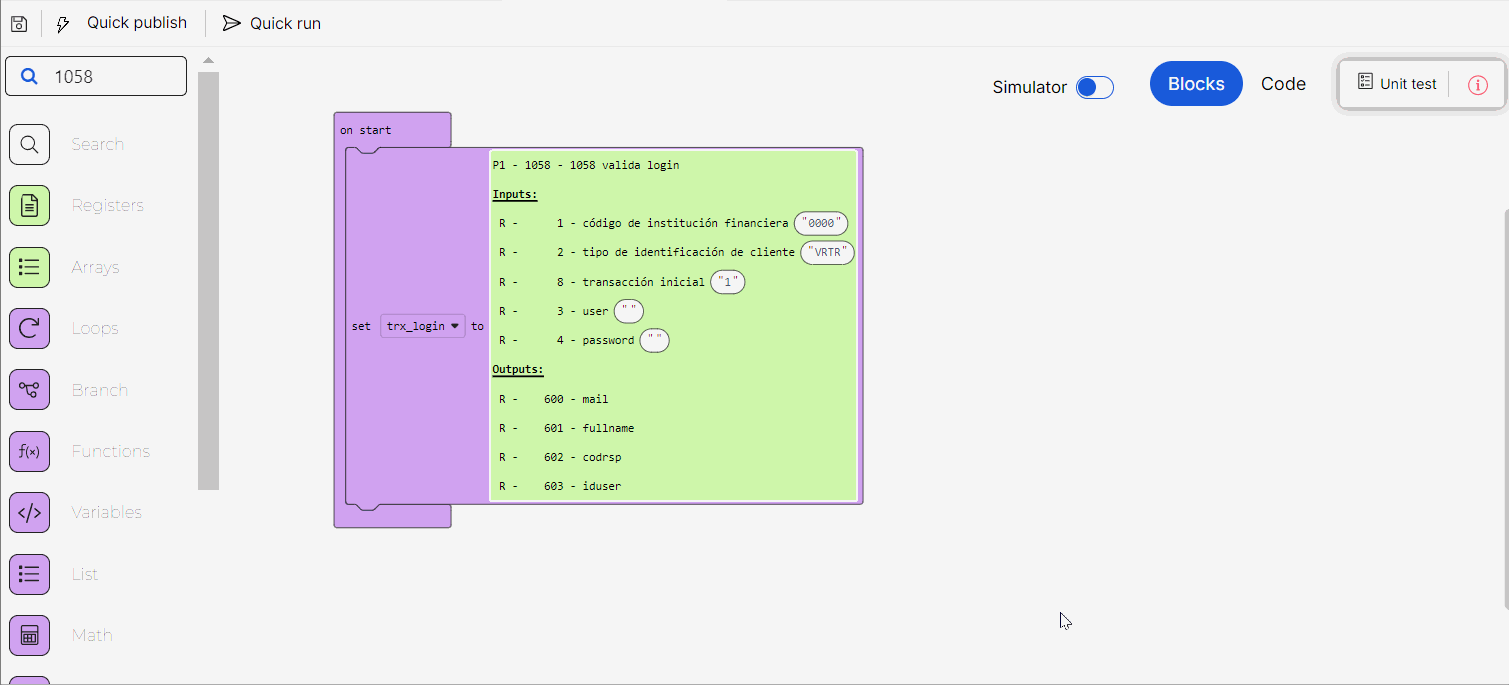Viewport: 1509px width, 685px height.
Task: Toggle the Simulator switch
Action: pyautogui.click(x=1094, y=88)
